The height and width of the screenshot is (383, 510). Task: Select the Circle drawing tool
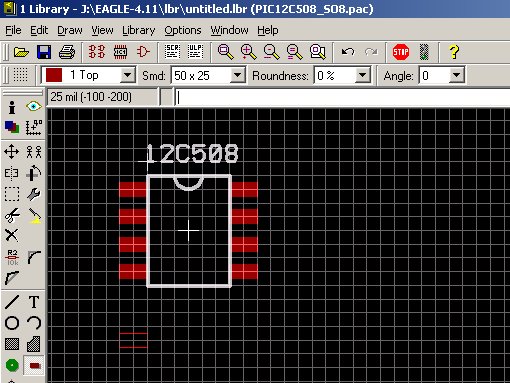pyautogui.click(x=12, y=323)
